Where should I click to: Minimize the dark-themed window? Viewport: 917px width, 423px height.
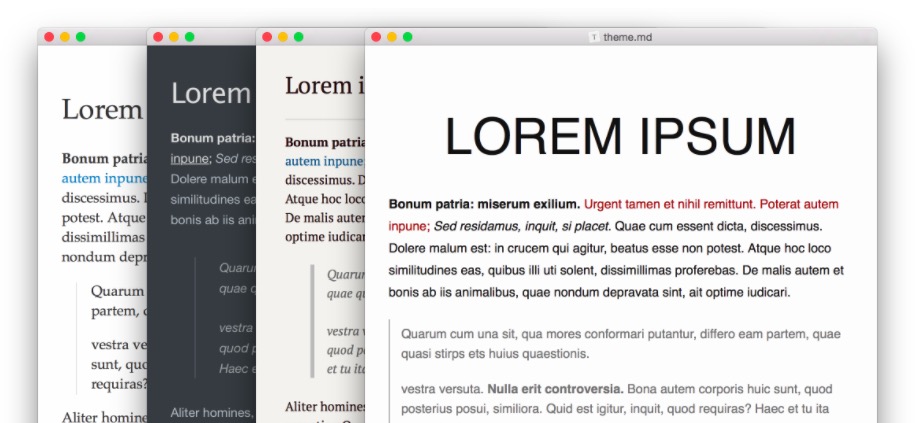click(x=174, y=37)
